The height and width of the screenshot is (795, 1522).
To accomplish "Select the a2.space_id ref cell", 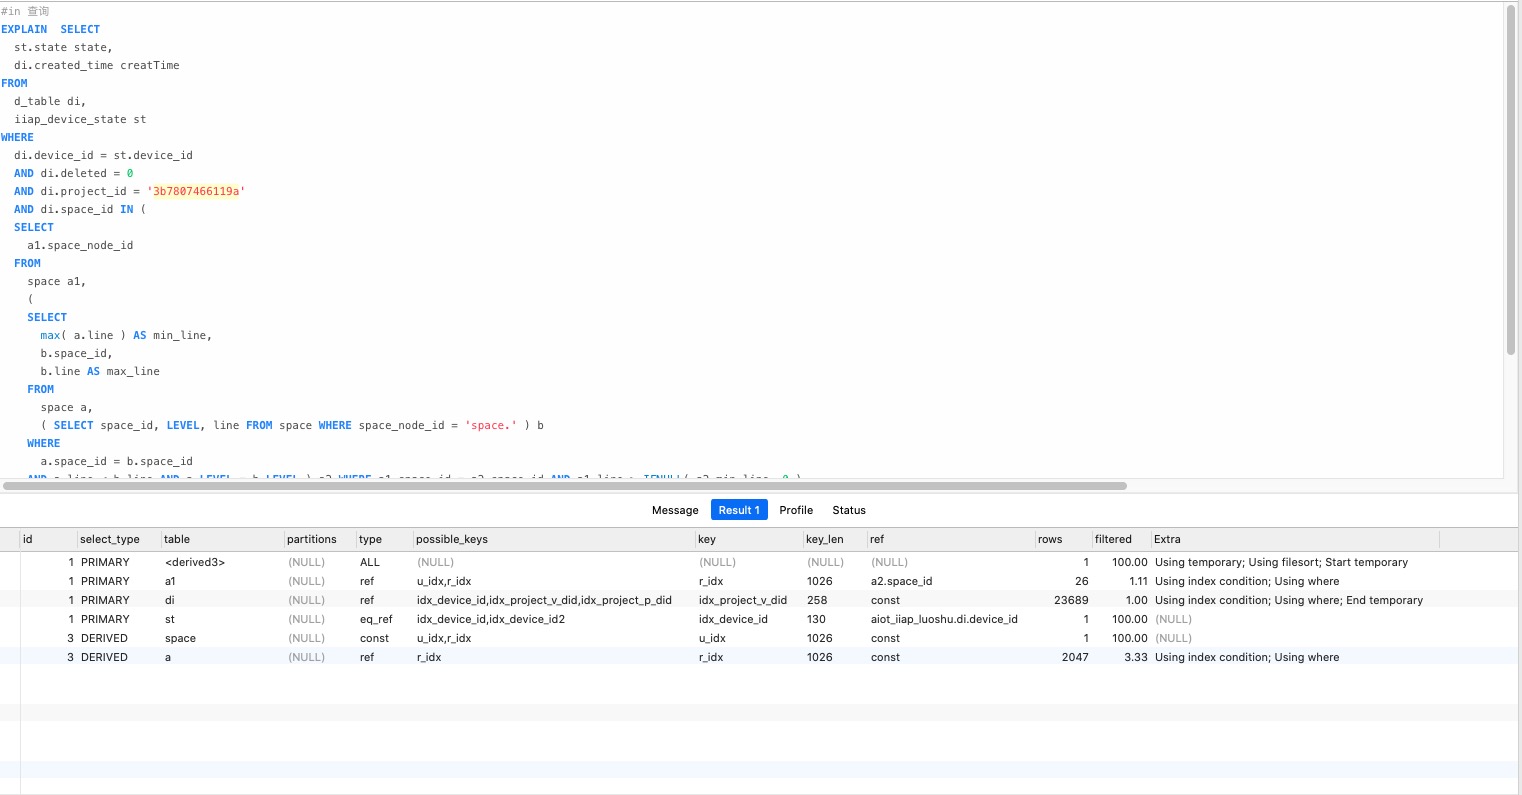I will pyautogui.click(x=901, y=581).
